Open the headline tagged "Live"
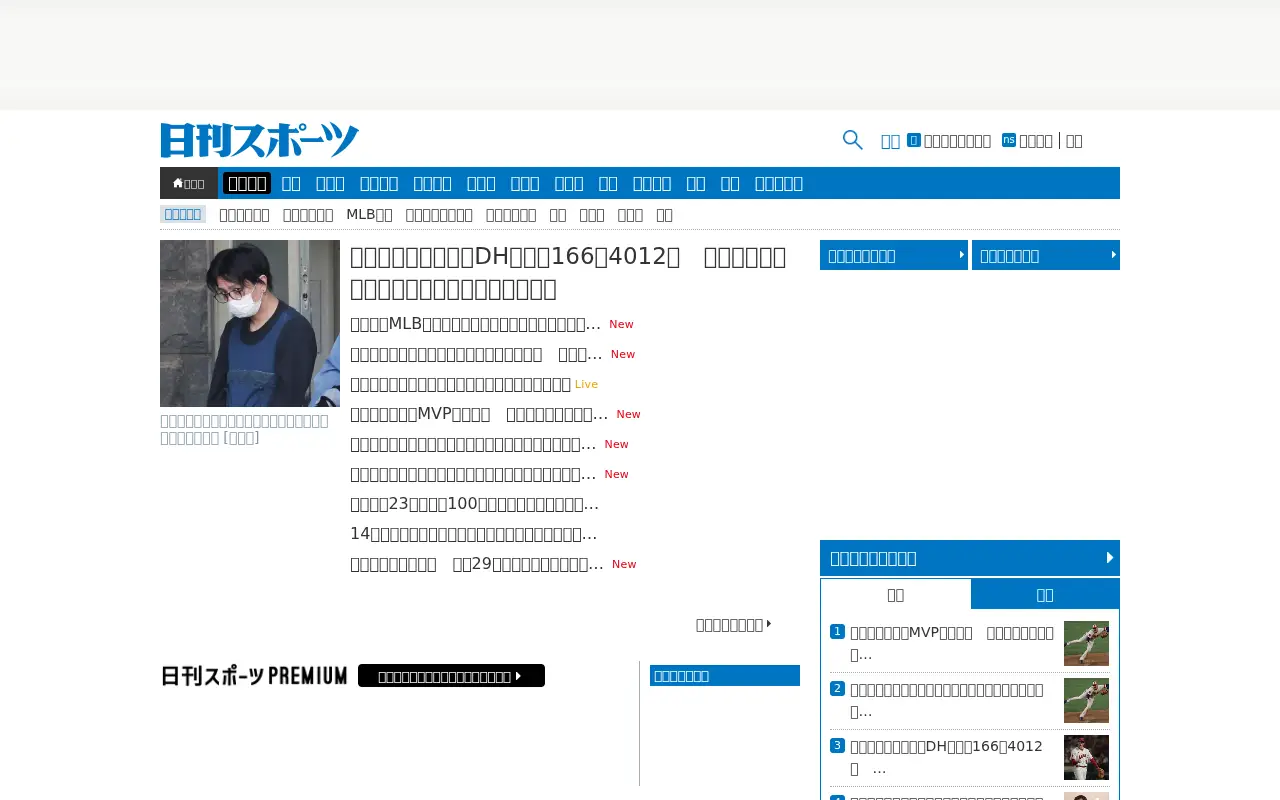 (460, 384)
